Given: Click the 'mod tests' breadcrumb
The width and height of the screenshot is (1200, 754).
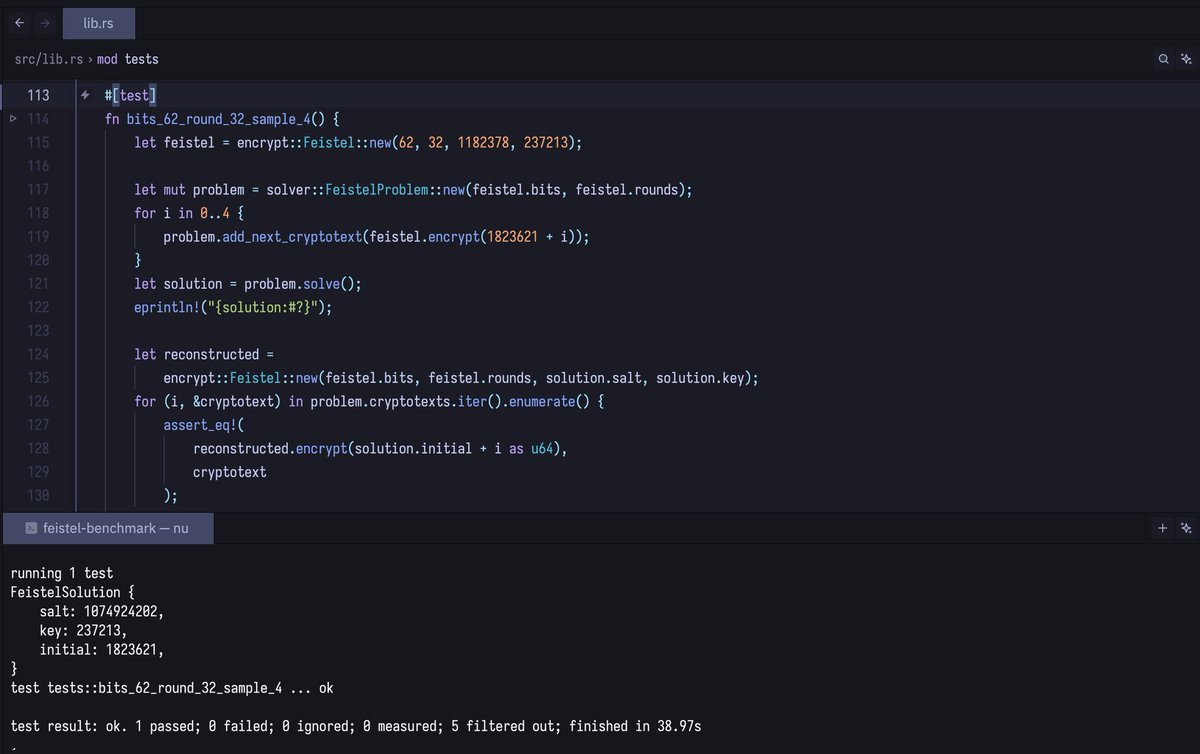Looking at the screenshot, I should pos(127,59).
